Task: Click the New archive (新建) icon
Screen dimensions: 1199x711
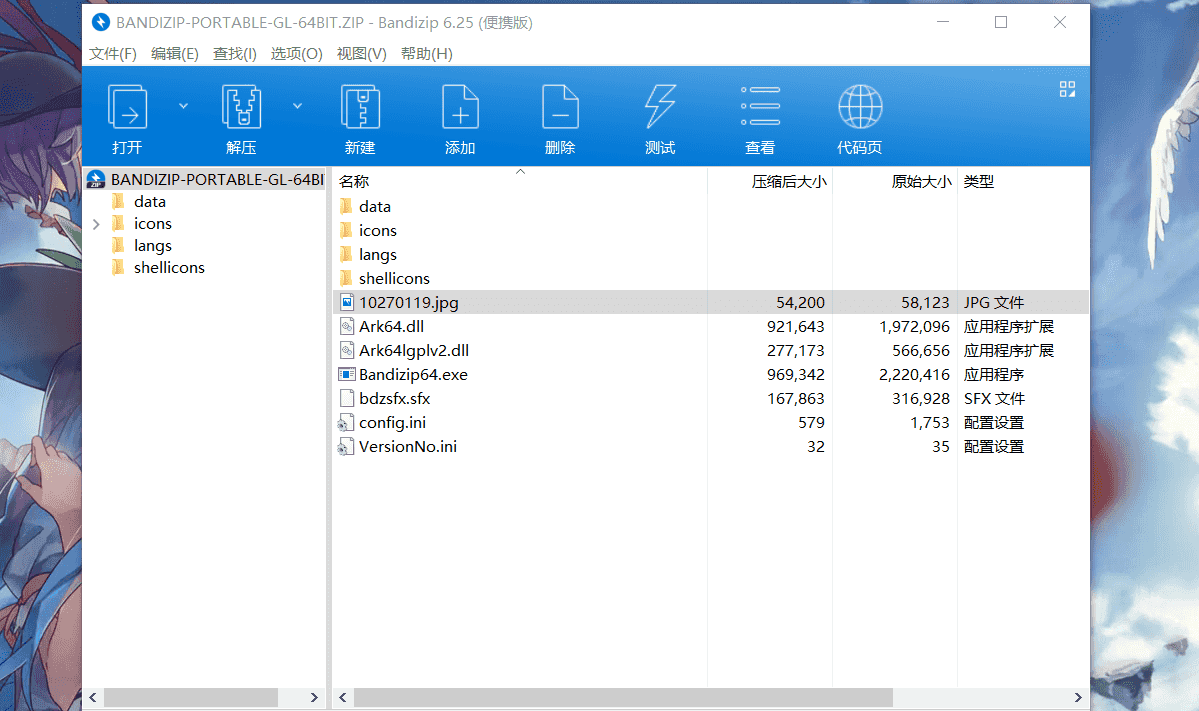Action: 360,107
